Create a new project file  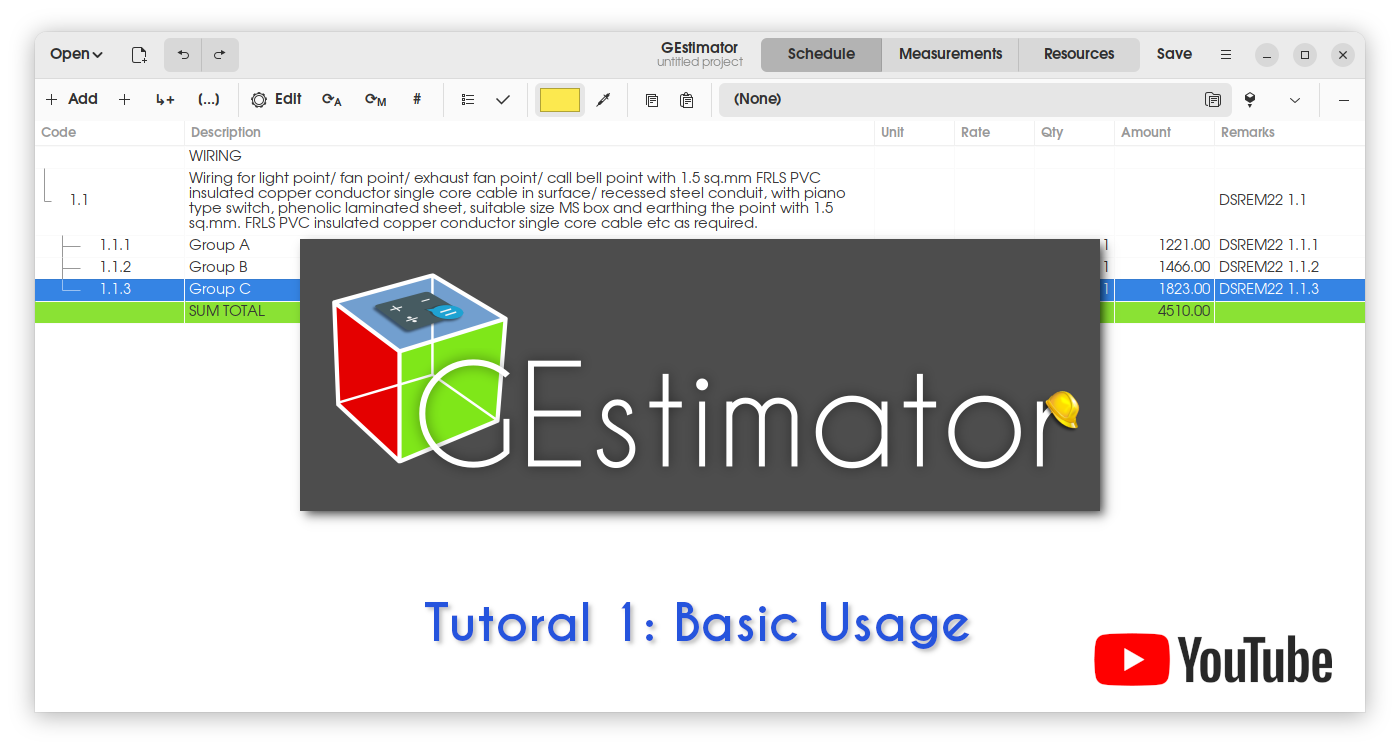click(x=139, y=54)
